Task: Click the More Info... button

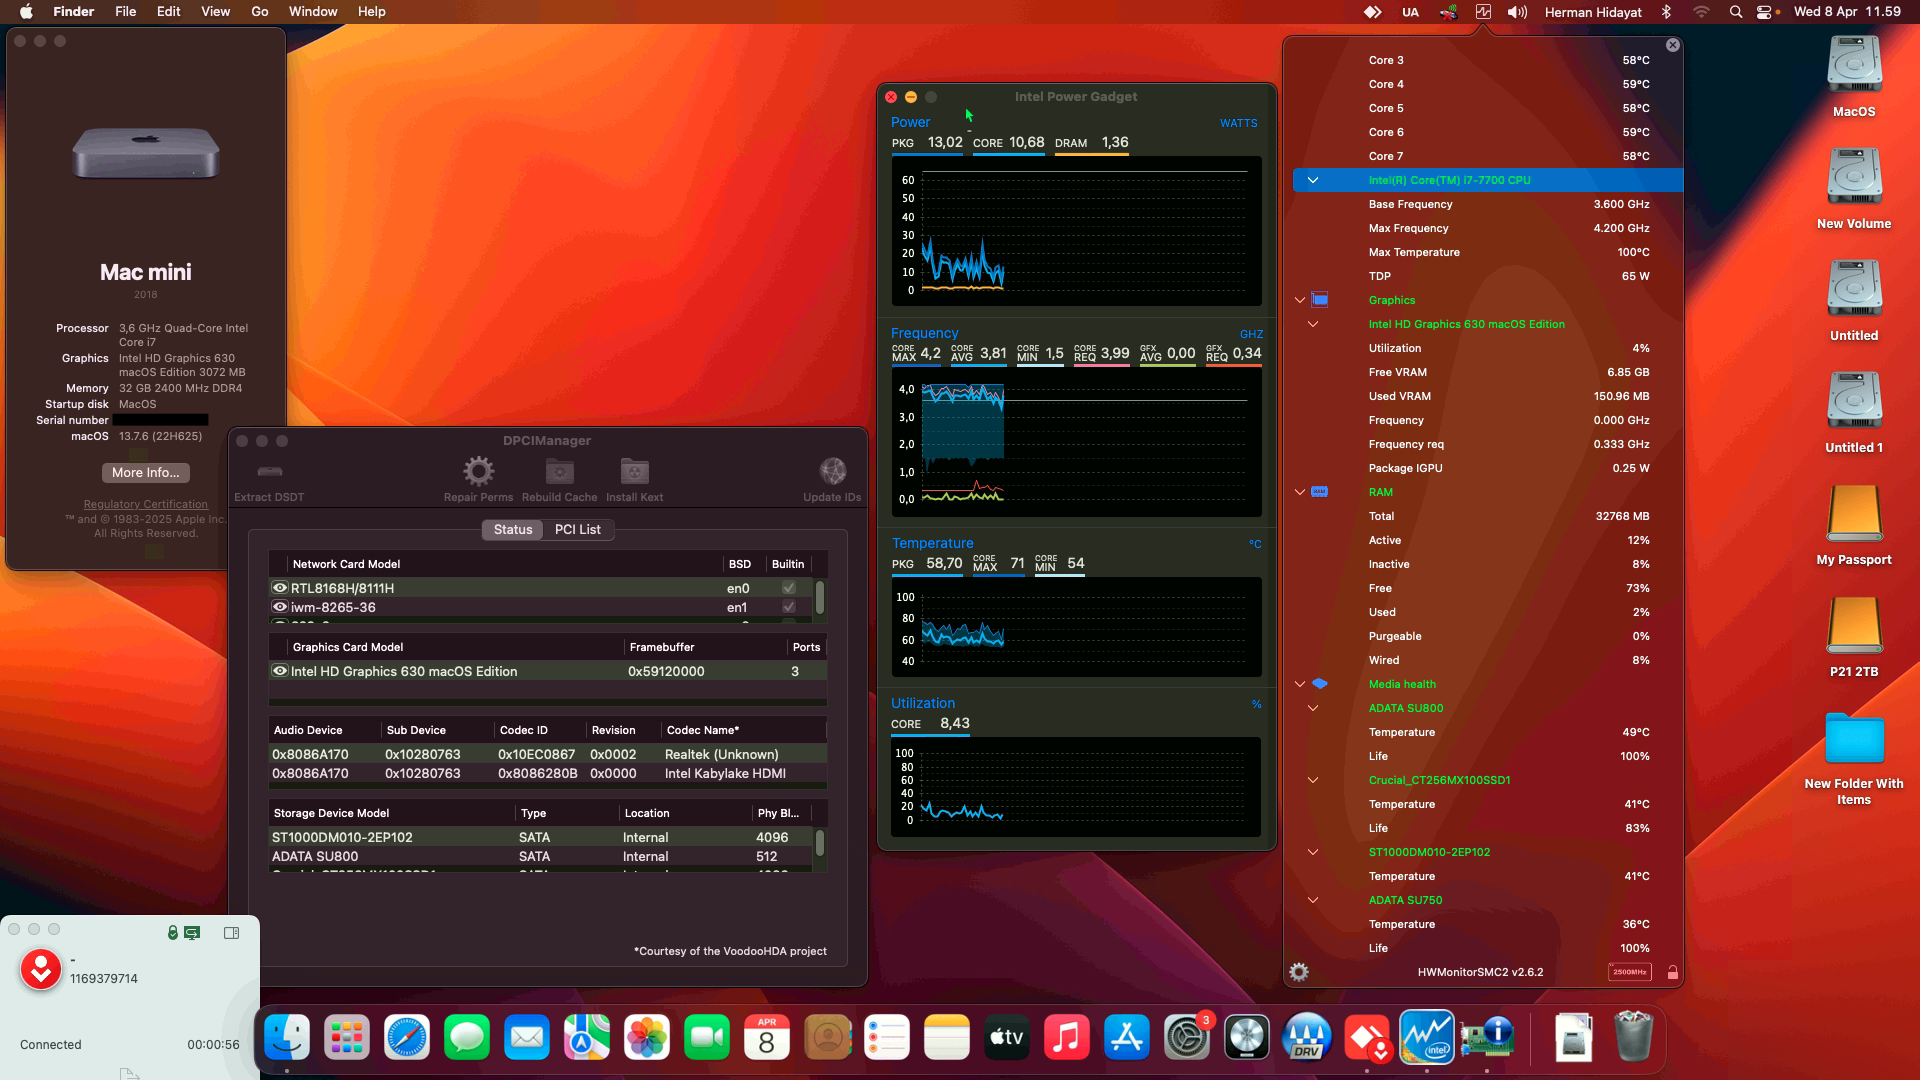Action: (x=146, y=472)
